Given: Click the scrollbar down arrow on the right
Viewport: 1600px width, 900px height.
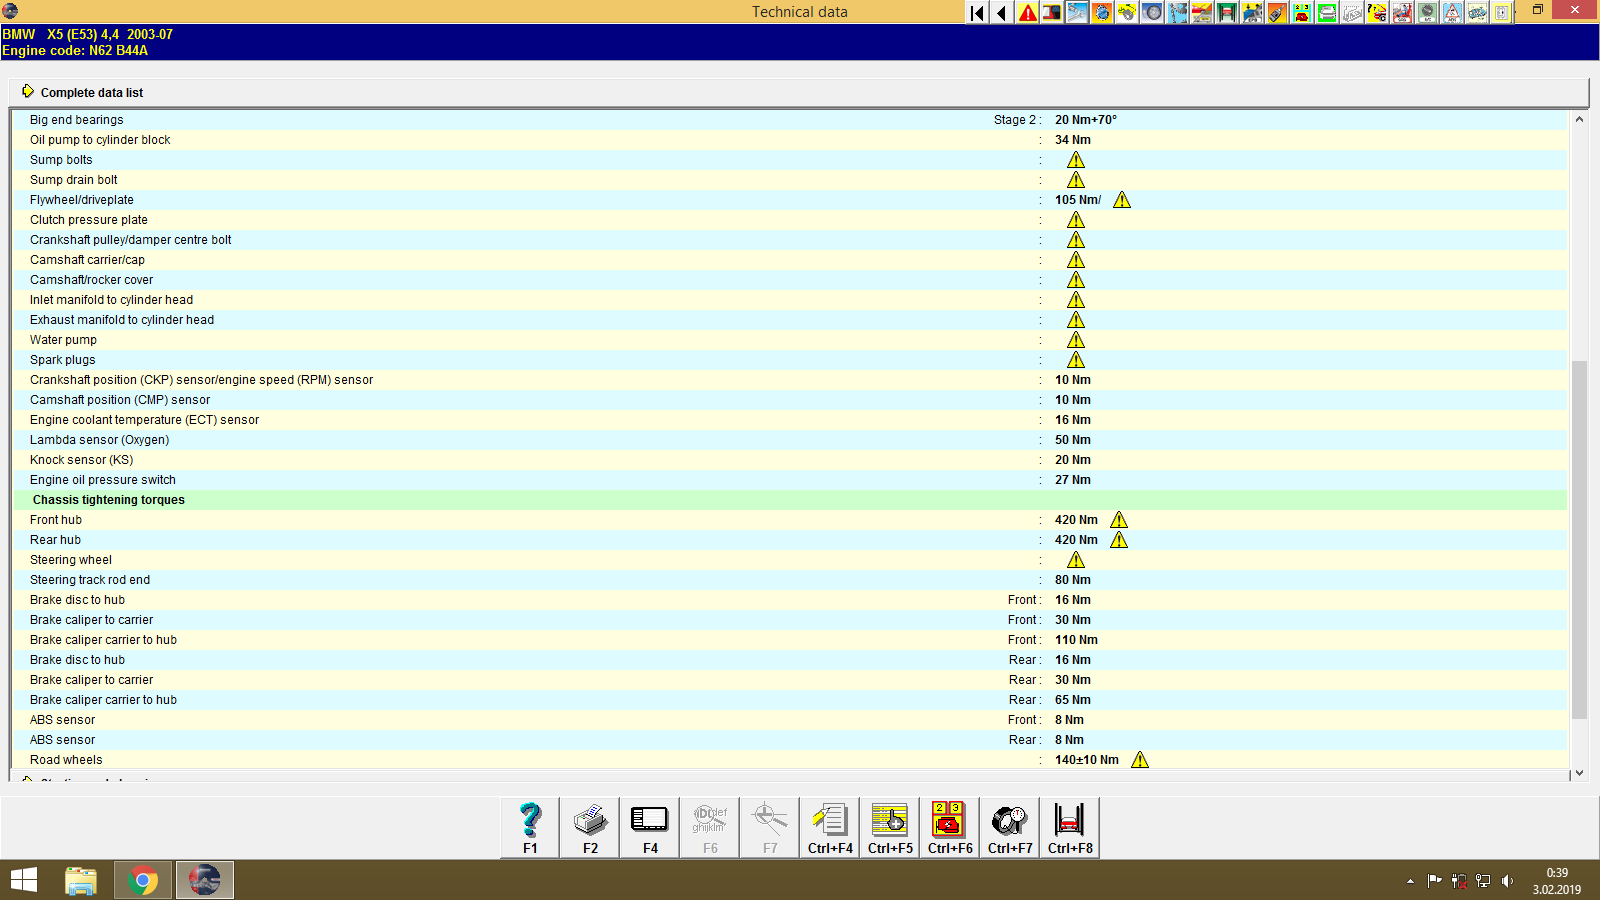Looking at the screenshot, I should 1579,773.
